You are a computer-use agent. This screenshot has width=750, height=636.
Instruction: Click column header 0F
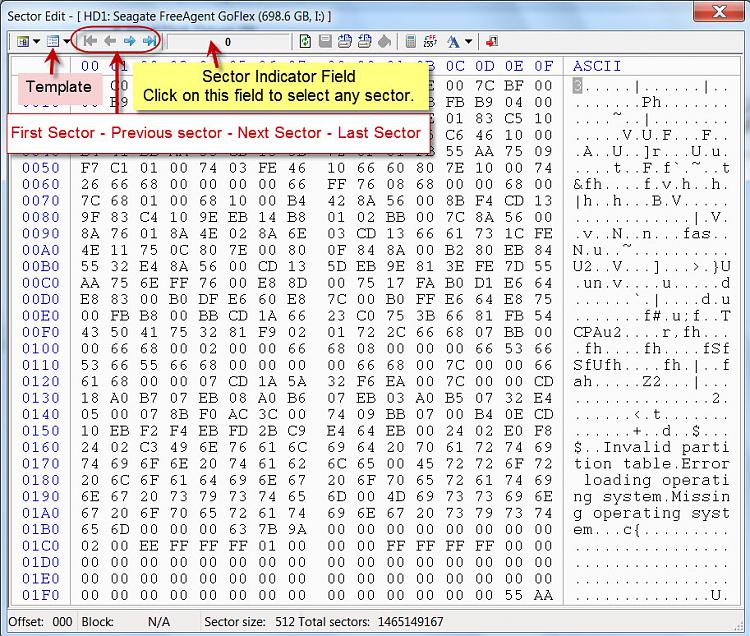click(x=543, y=66)
